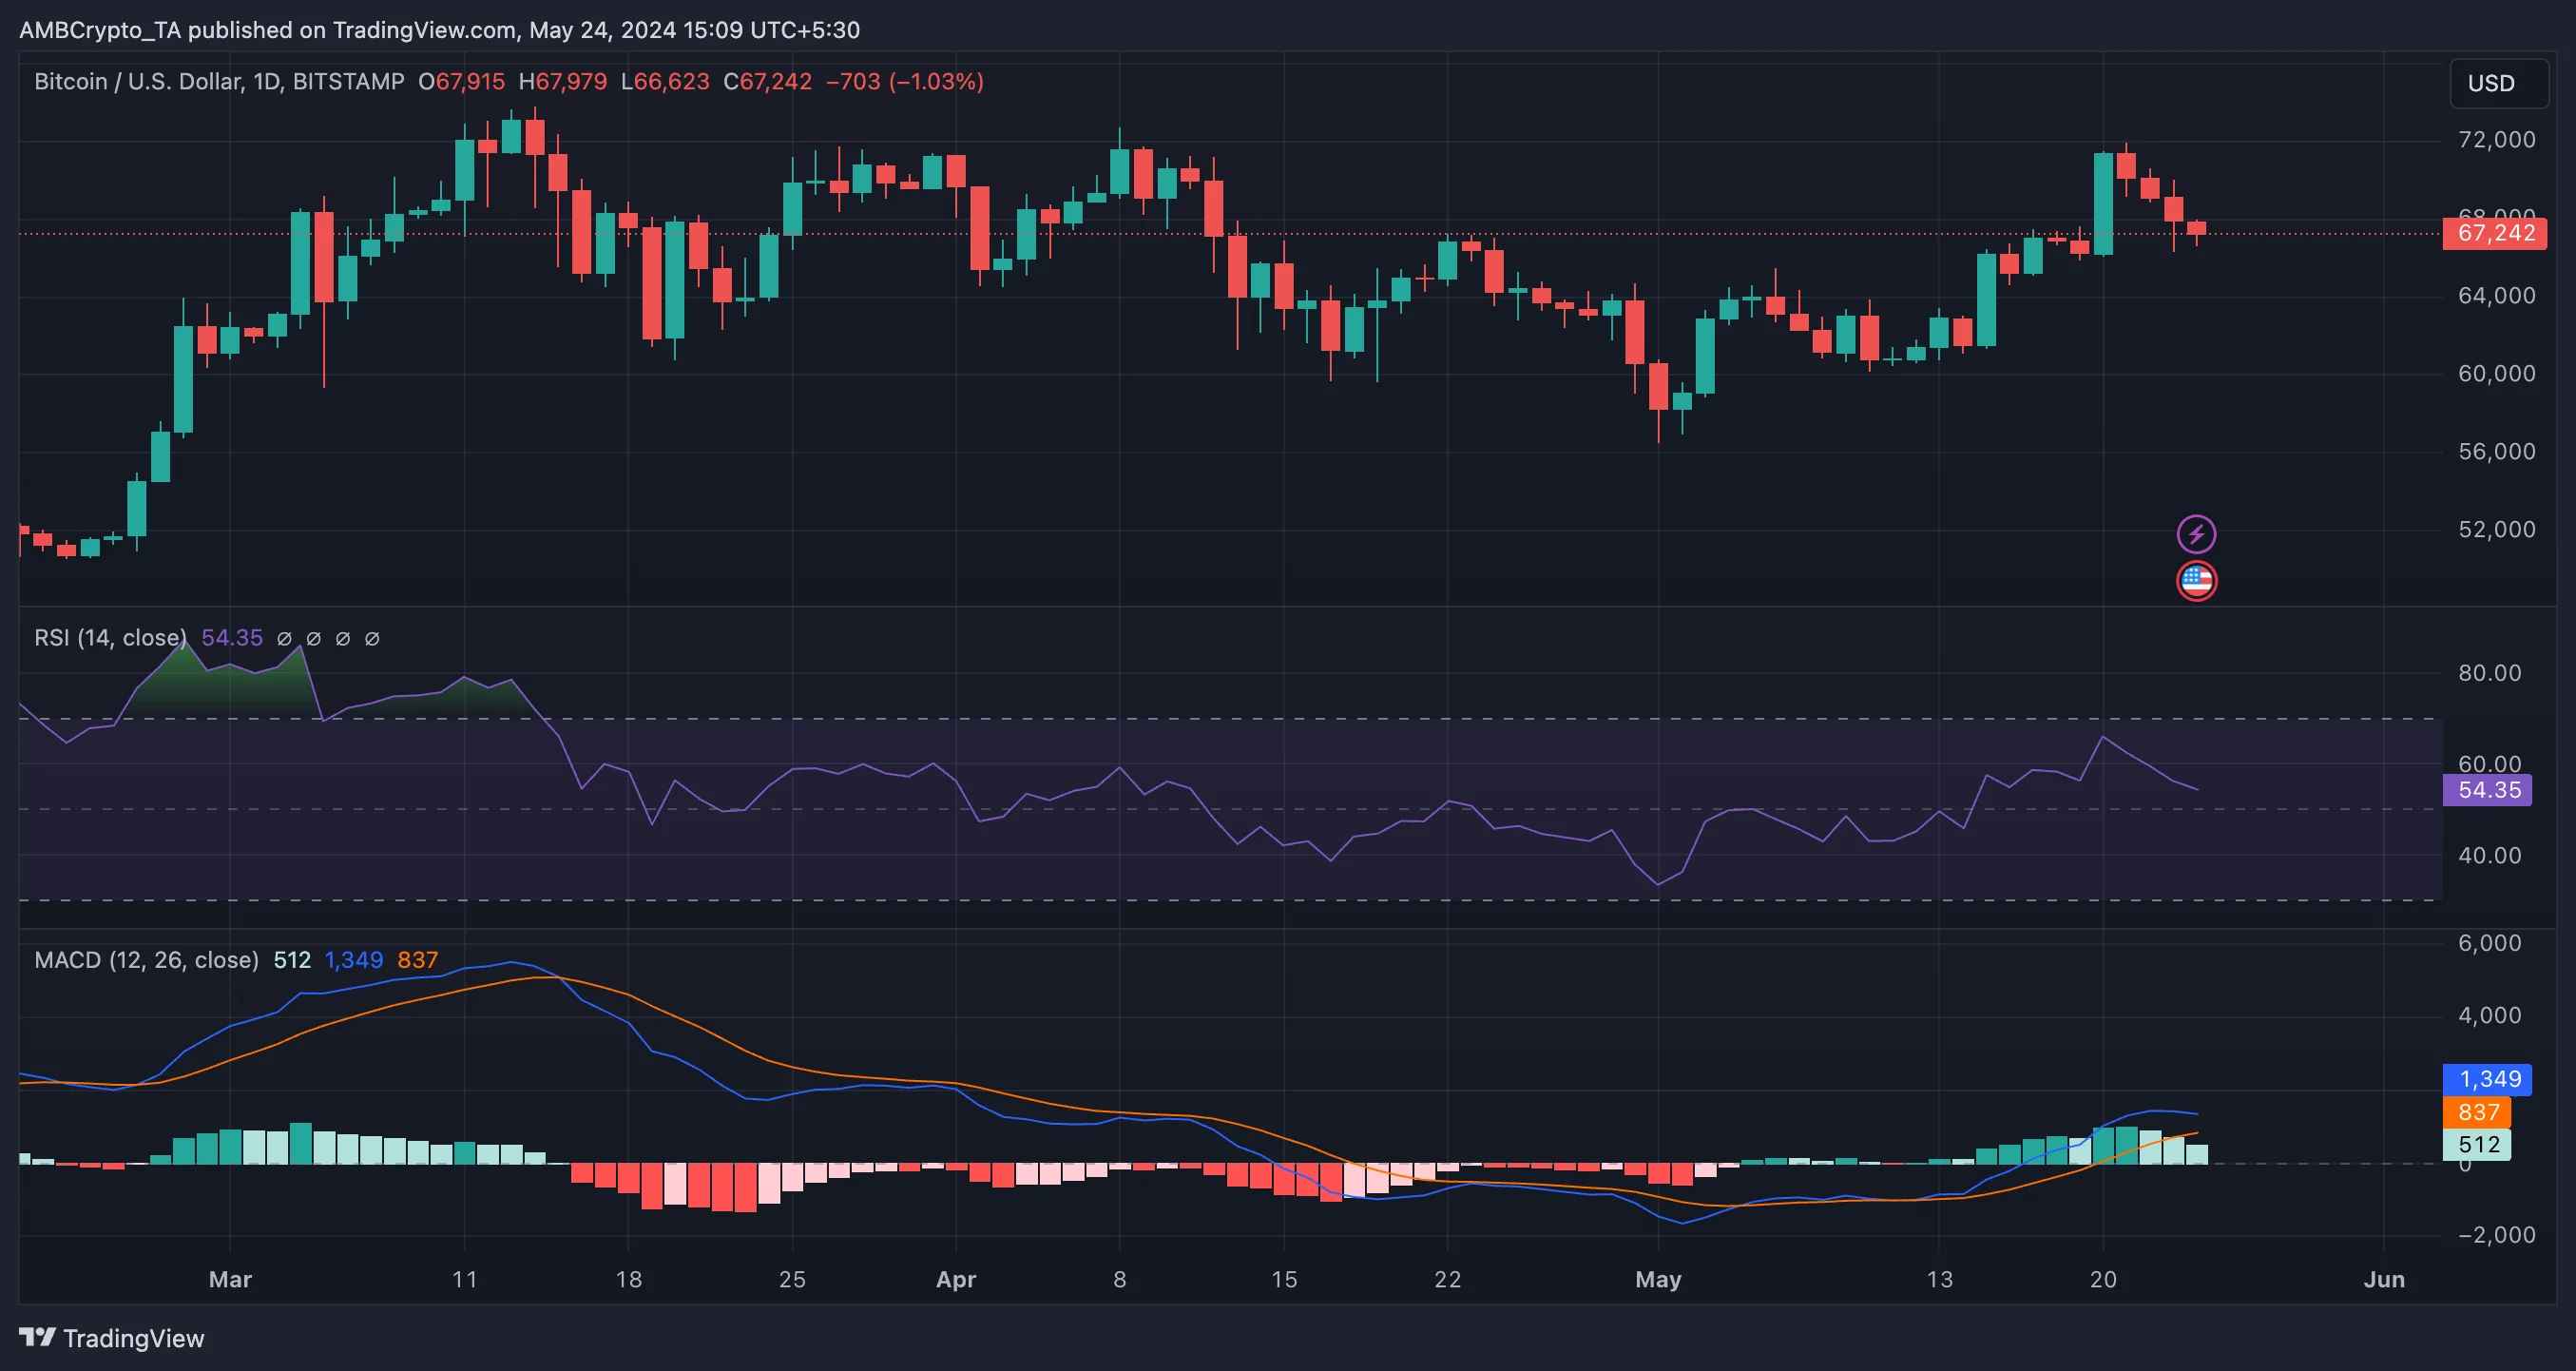
Task: Click the low price L66,623 value
Action: click(x=665, y=82)
